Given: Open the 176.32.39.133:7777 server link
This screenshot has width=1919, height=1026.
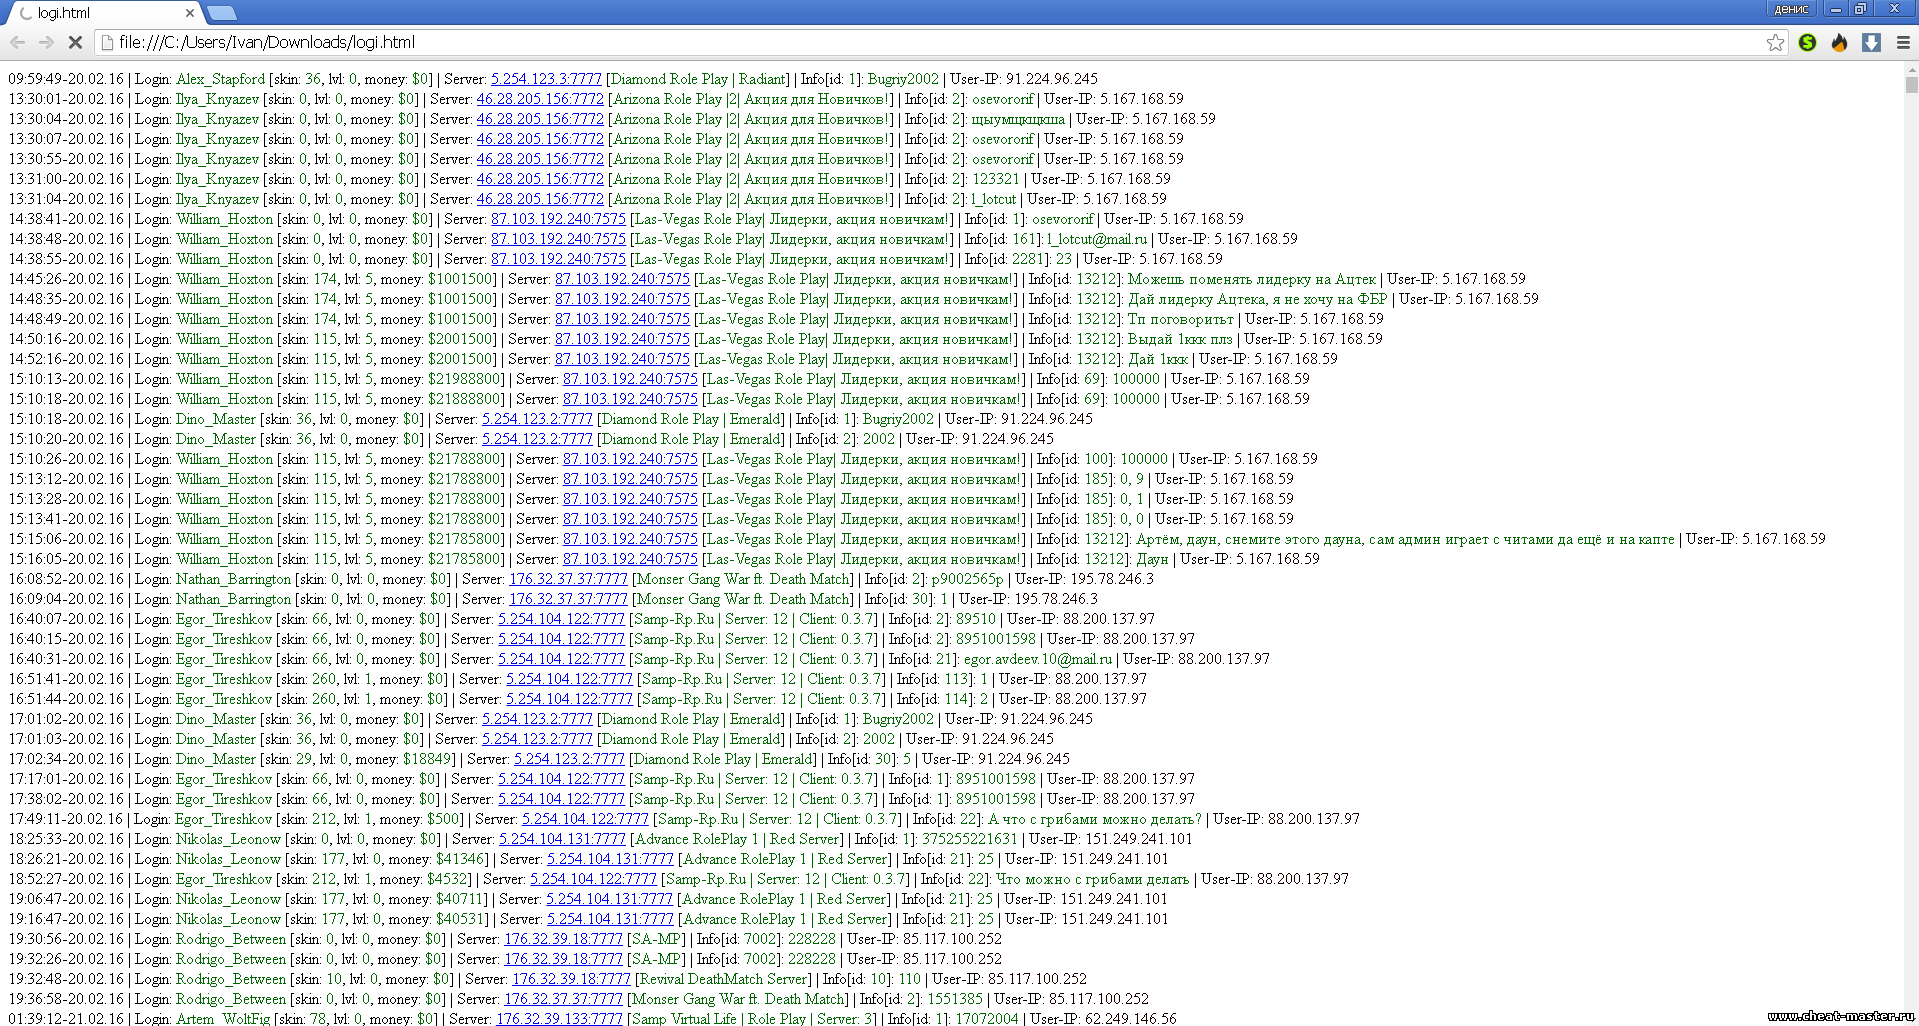Looking at the screenshot, I should tap(559, 1018).
